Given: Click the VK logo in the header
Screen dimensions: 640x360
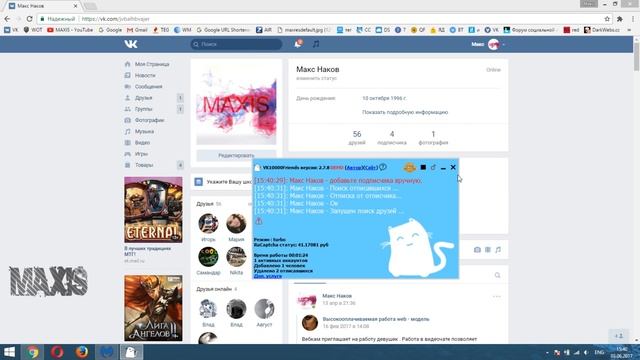Looking at the screenshot, I should [x=131, y=44].
